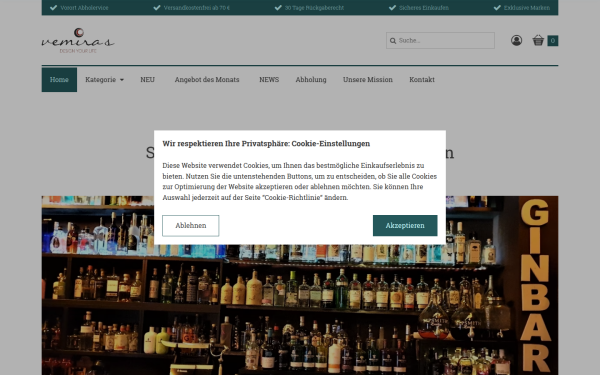
Task: Open the shopping basket icon
Action: 538,40
